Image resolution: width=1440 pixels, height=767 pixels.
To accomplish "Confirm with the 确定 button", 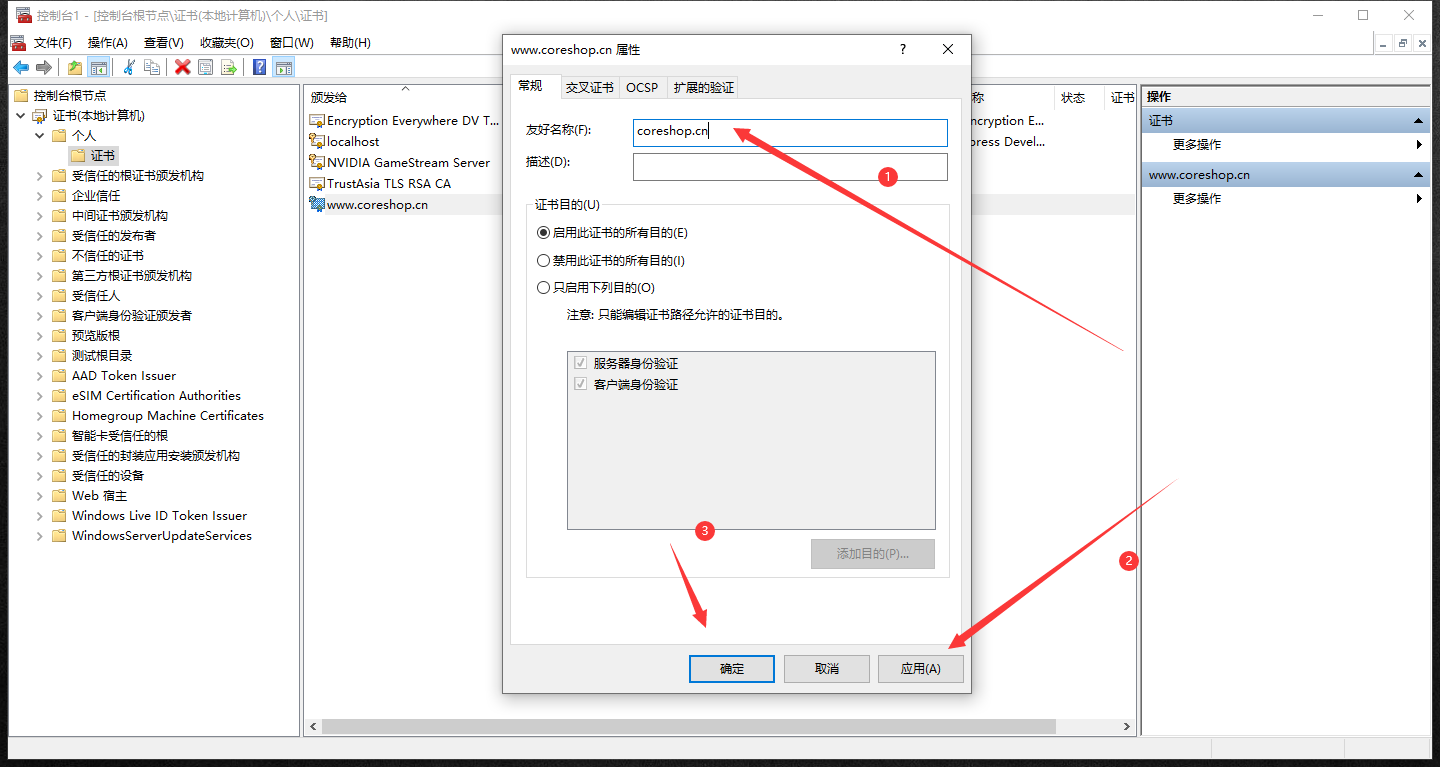I will [x=731, y=669].
